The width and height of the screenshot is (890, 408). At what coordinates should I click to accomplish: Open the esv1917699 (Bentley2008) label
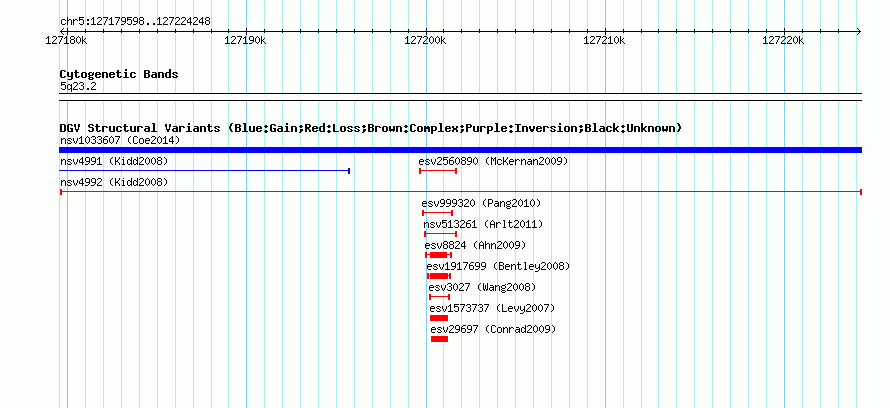498,266
